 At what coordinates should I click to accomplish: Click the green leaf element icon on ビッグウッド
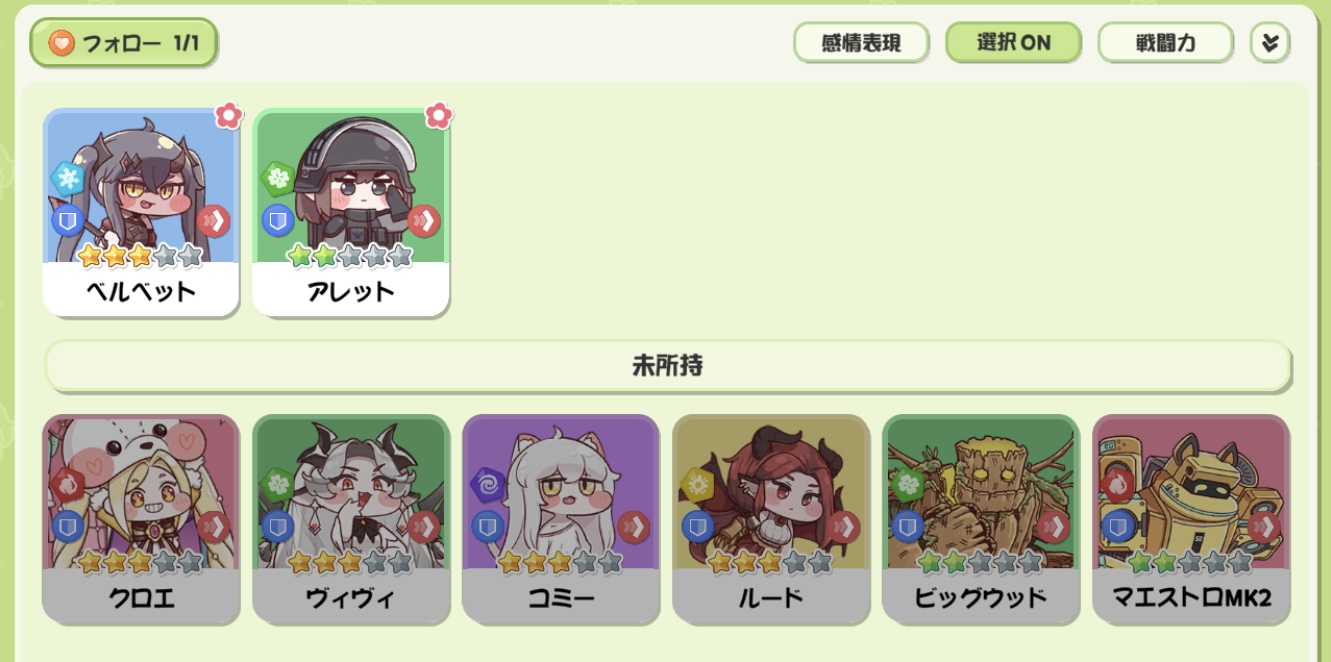908,484
